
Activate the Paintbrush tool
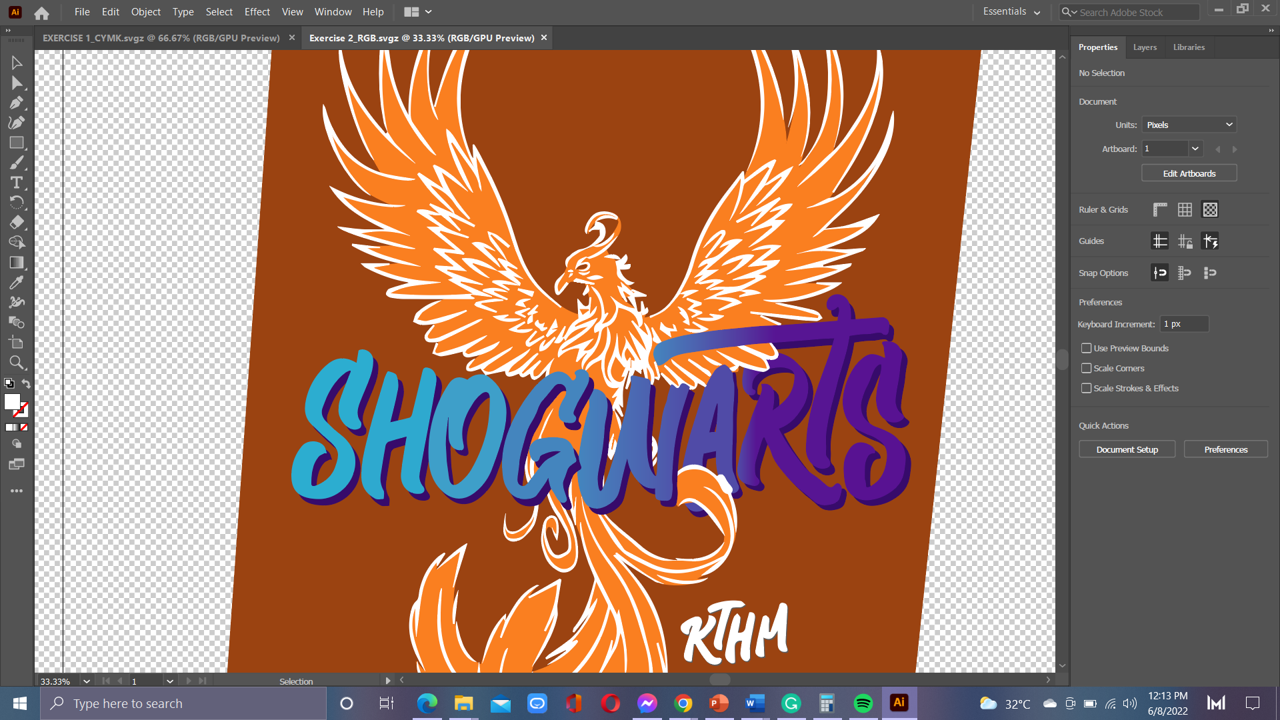(17, 163)
